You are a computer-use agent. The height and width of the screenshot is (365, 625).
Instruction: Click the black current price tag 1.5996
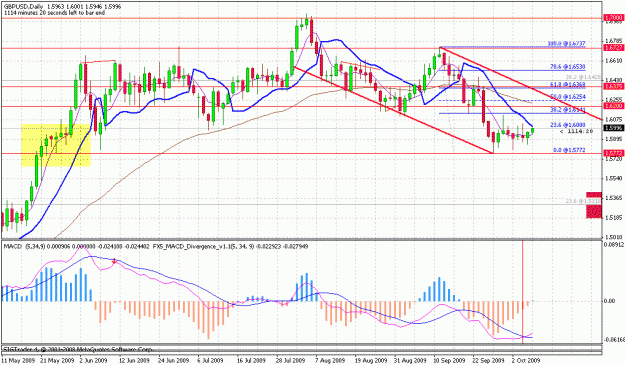coord(614,128)
